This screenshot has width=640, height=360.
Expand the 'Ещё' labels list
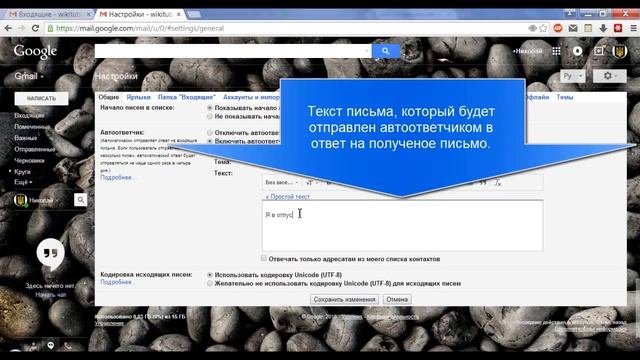tap(23, 182)
